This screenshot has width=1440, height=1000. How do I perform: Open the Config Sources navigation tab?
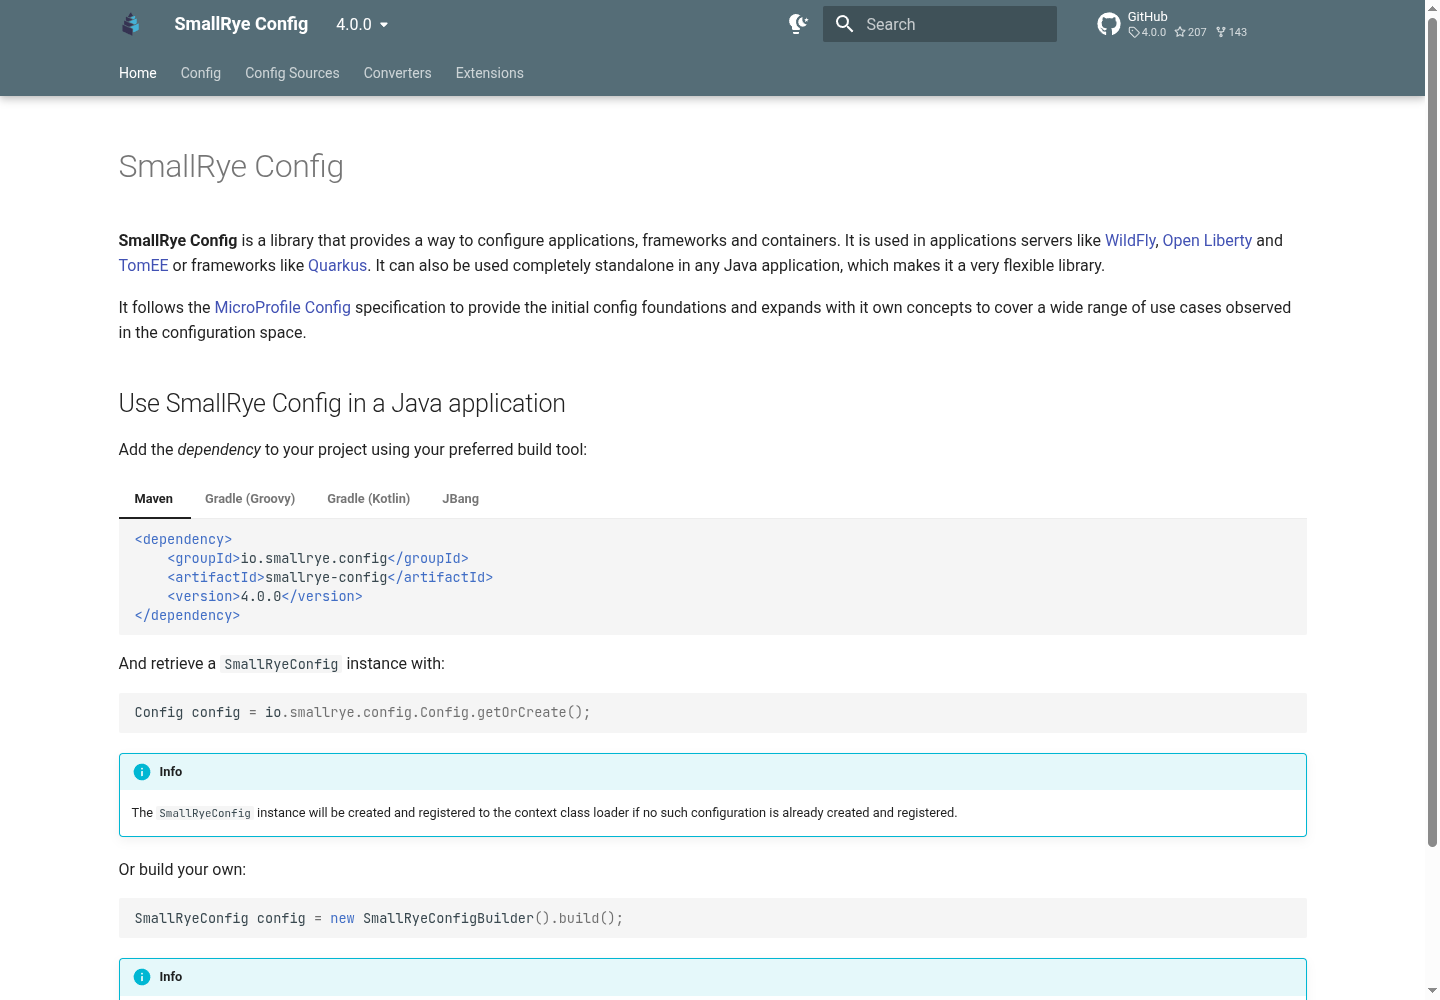point(292,73)
